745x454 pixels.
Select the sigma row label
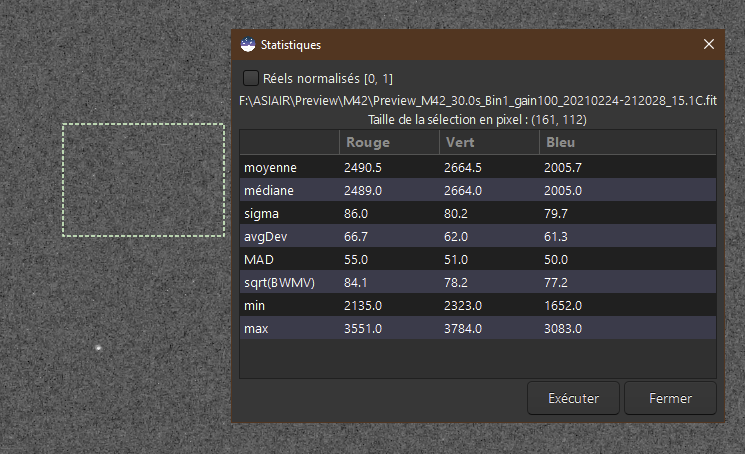[261, 214]
